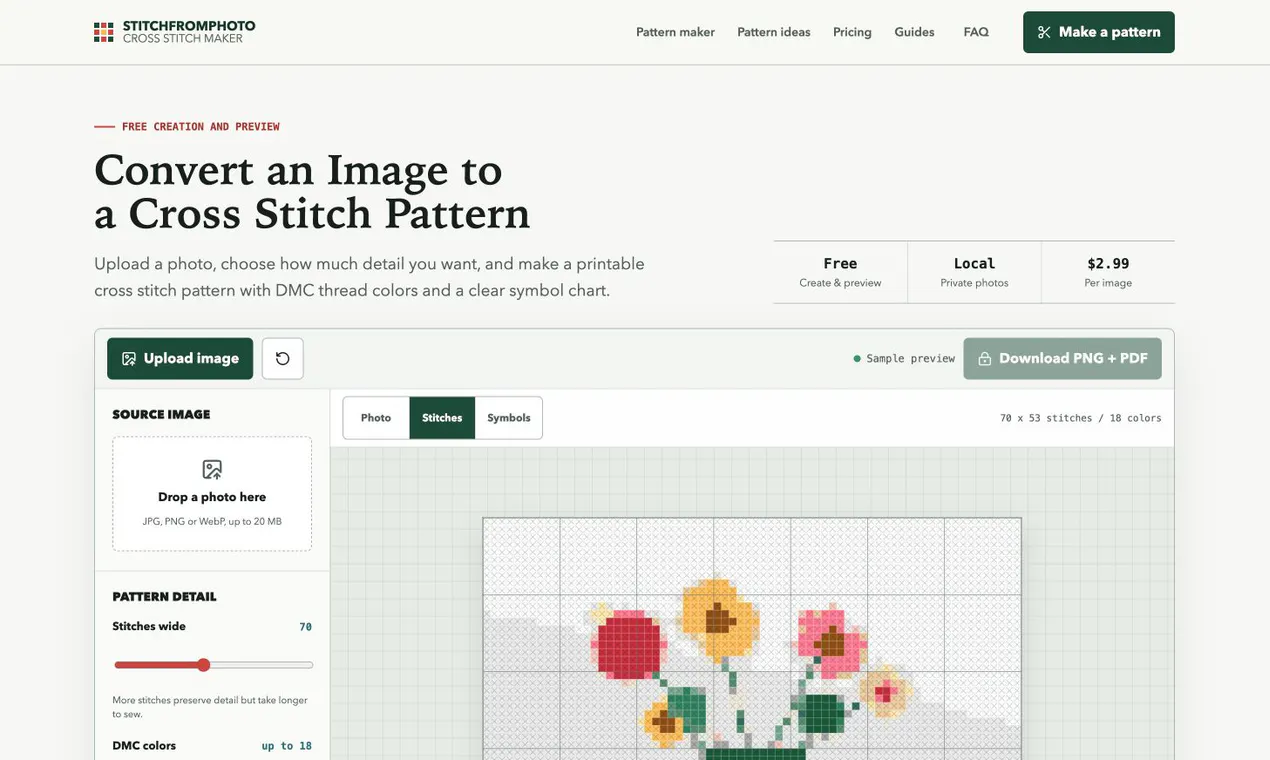Image resolution: width=1270 pixels, height=760 pixels.
Task: Click the '$2.99' Per image stat
Action: pyautogui.click(x=1108, y=272)
